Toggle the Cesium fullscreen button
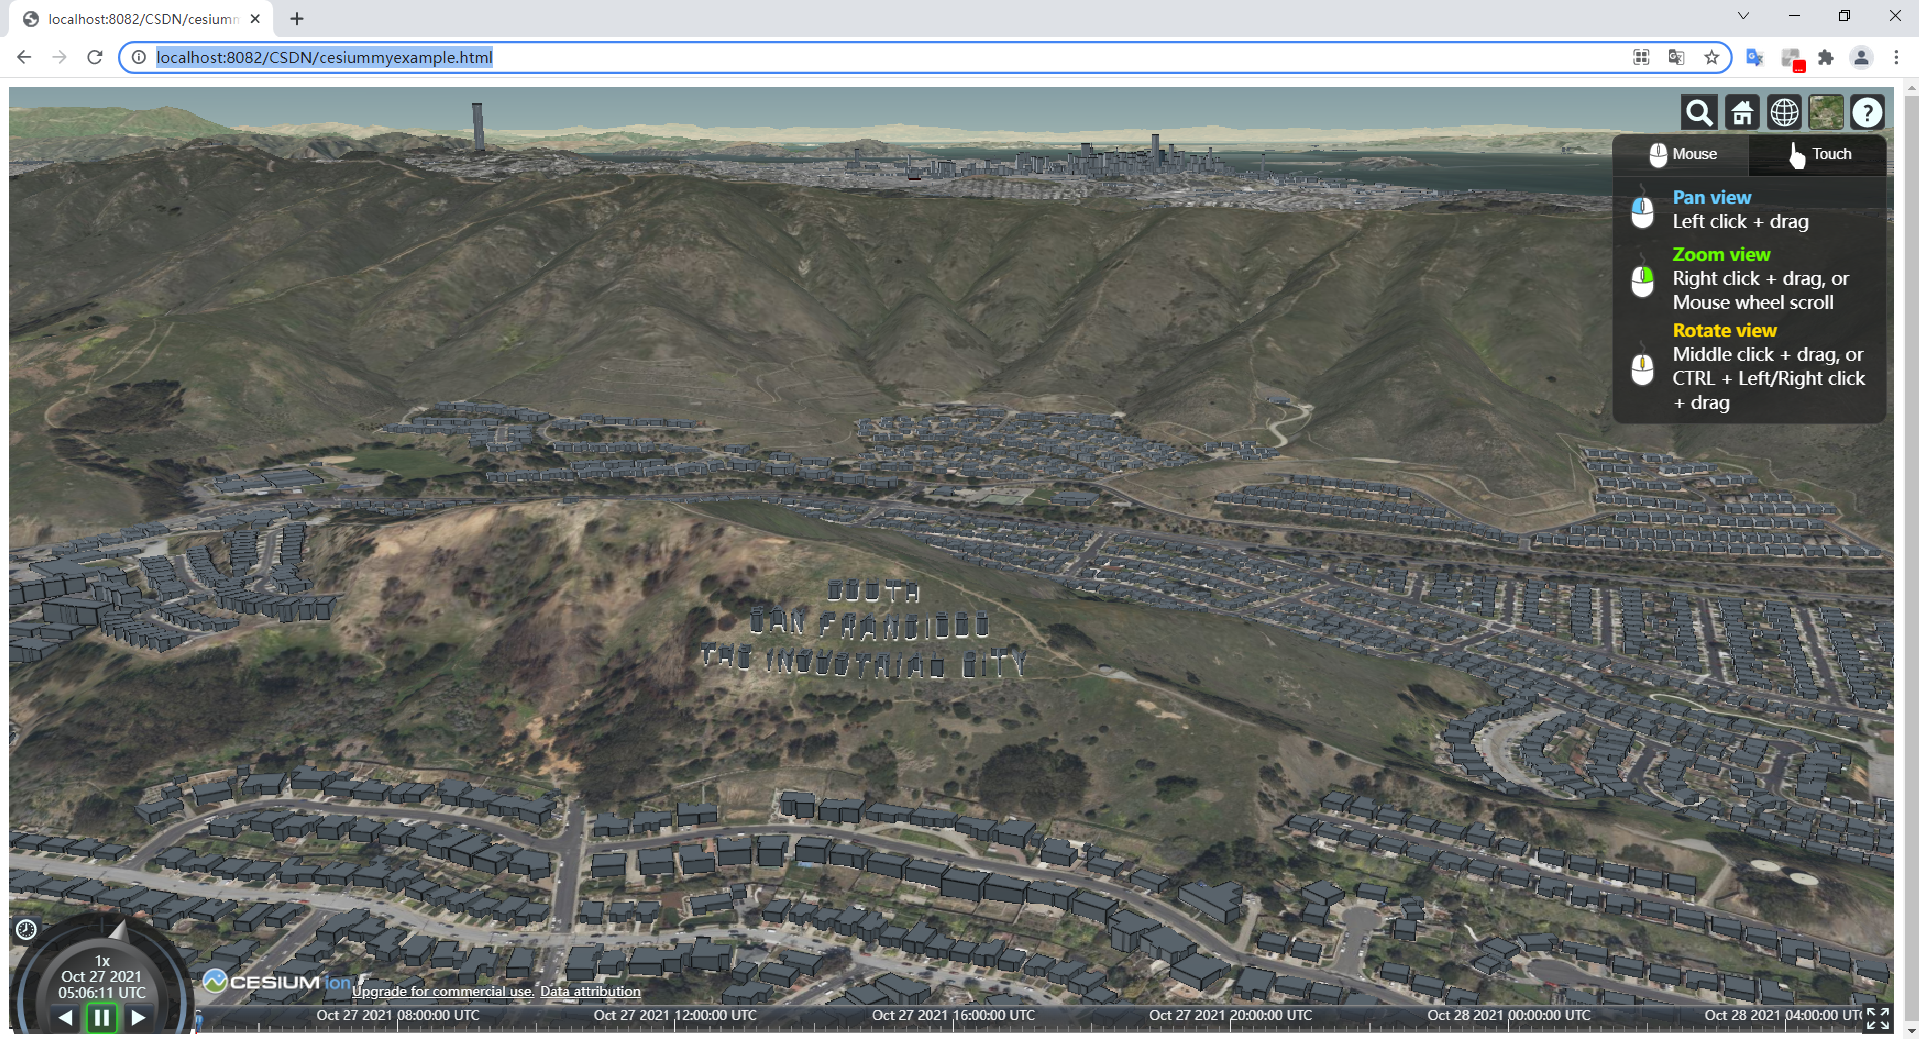 [1878, 1018]
